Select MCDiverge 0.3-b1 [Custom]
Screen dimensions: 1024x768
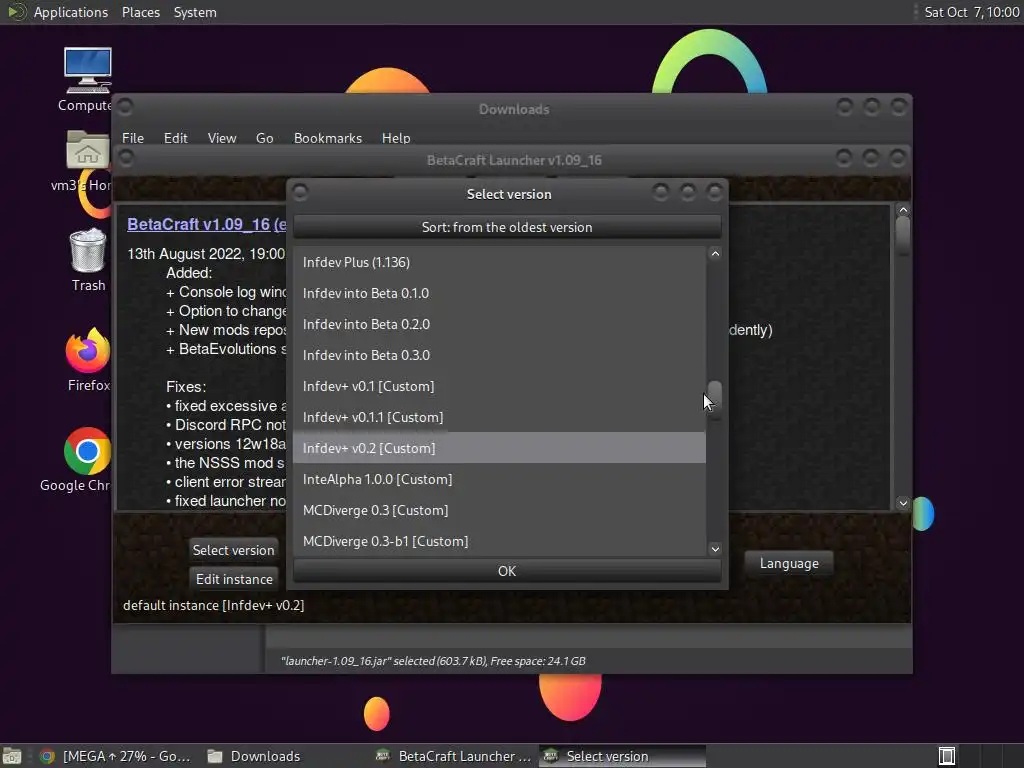pos(499,541)
